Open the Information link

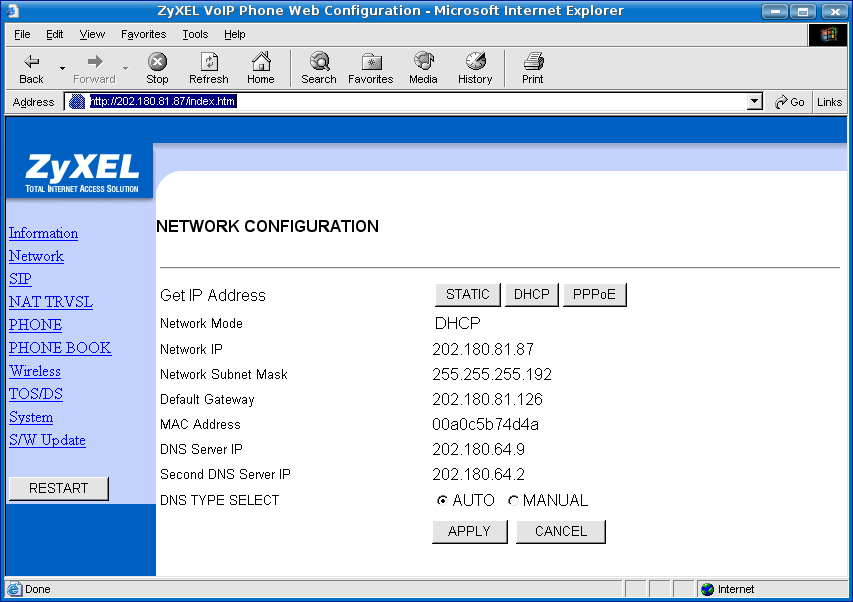coord(44,233)
